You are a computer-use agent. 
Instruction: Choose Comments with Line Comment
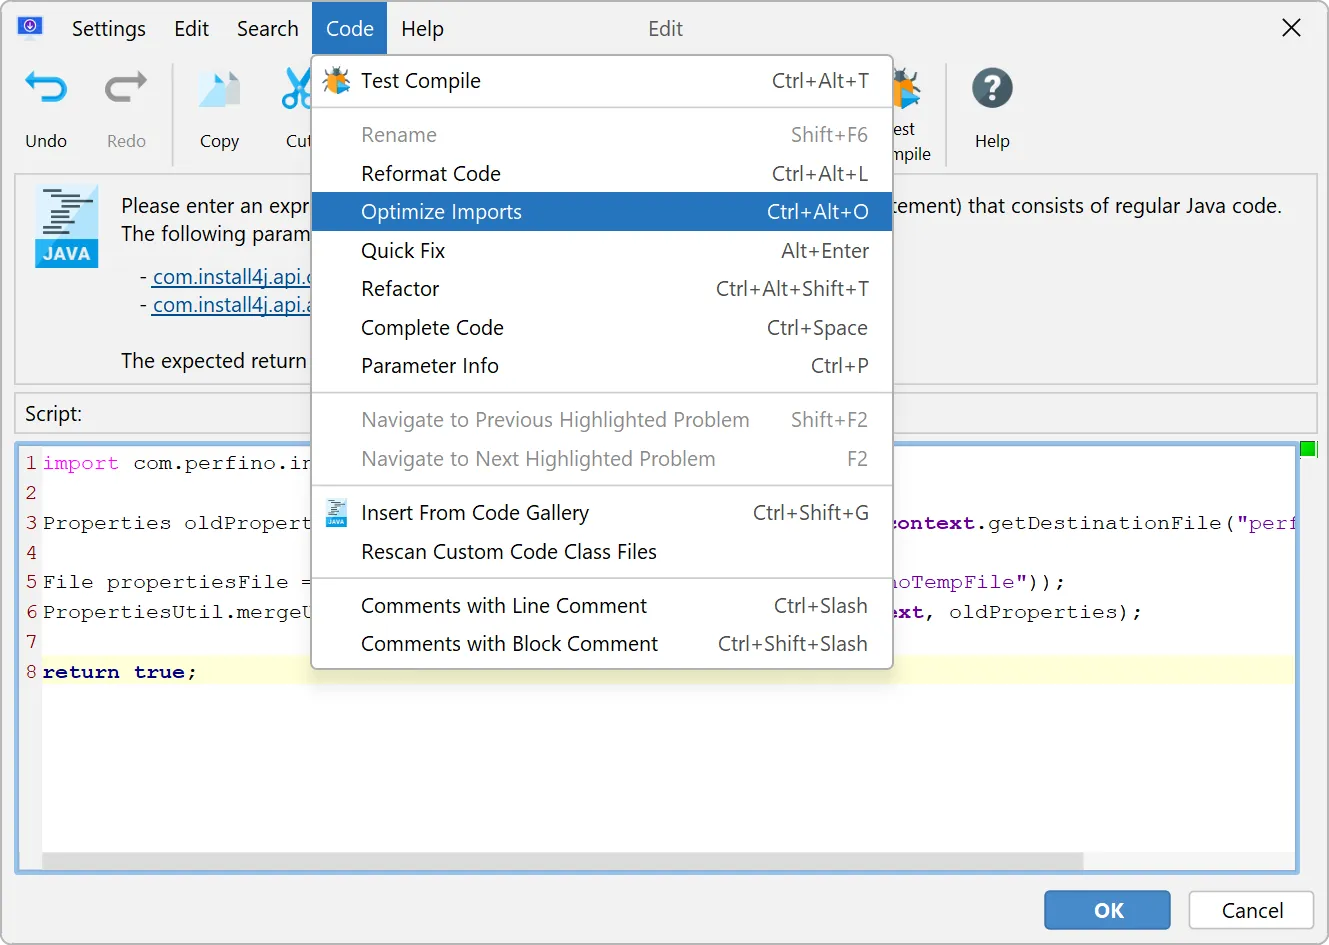tap(602, 606)
